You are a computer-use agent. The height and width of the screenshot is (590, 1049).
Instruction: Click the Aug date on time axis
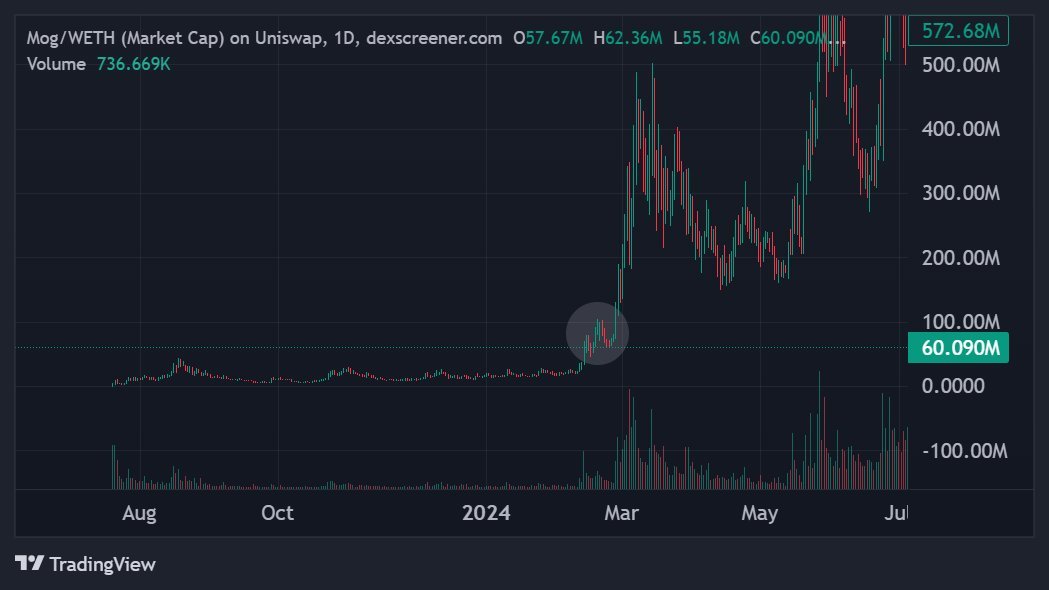[139, 513]
